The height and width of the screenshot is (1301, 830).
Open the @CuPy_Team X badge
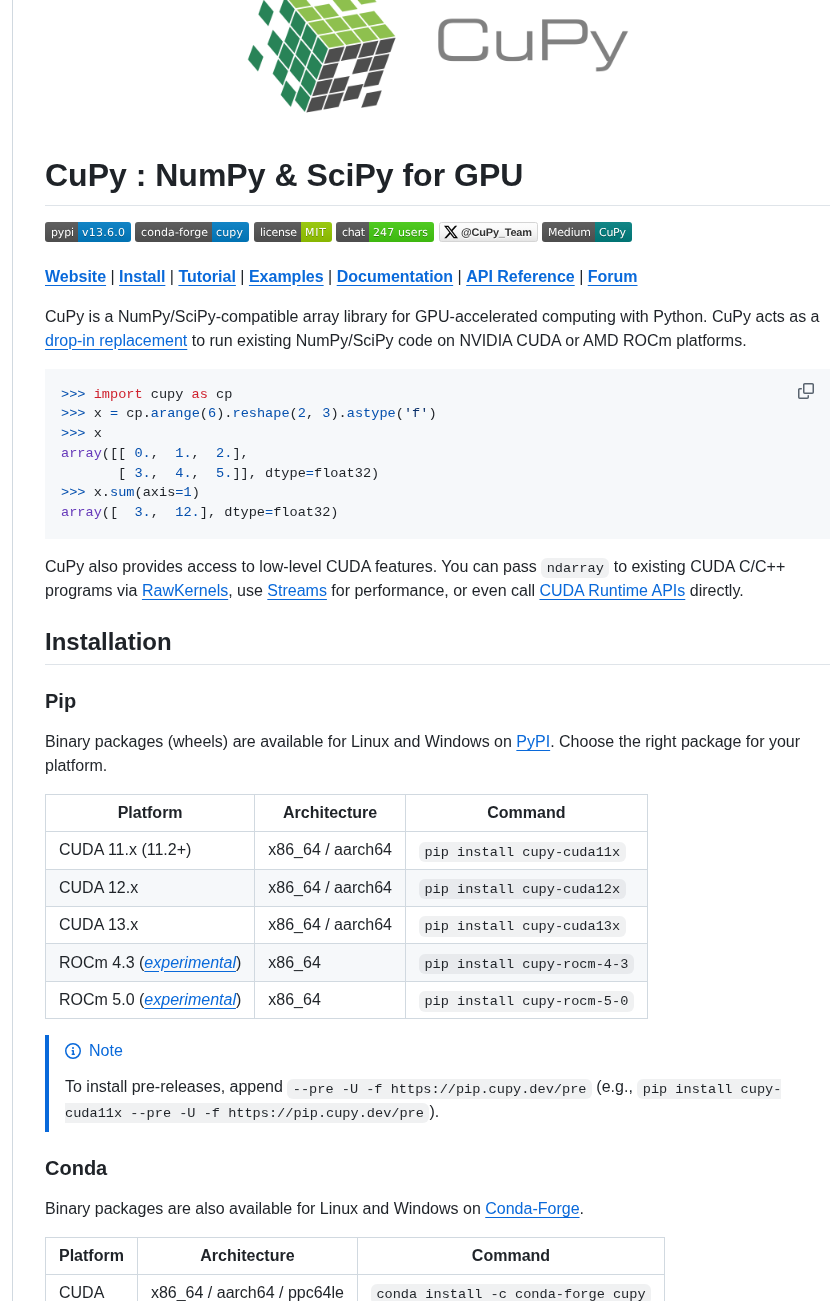488,232
